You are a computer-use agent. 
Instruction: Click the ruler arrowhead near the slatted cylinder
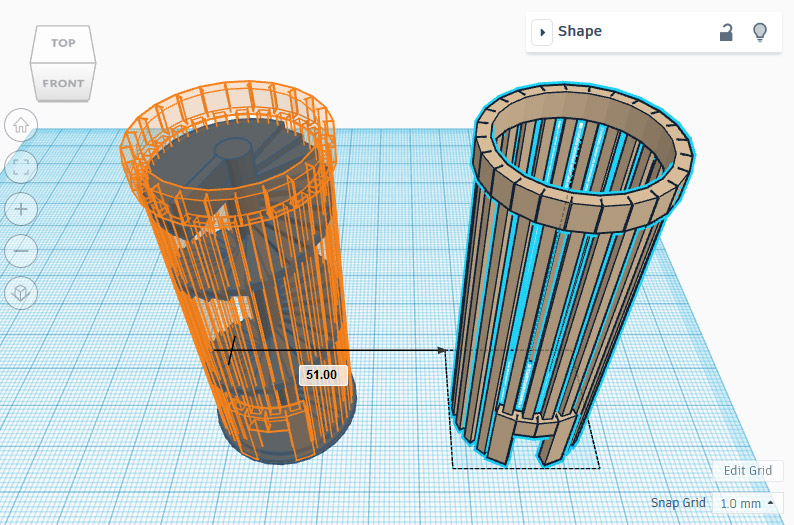pos(441,350)
